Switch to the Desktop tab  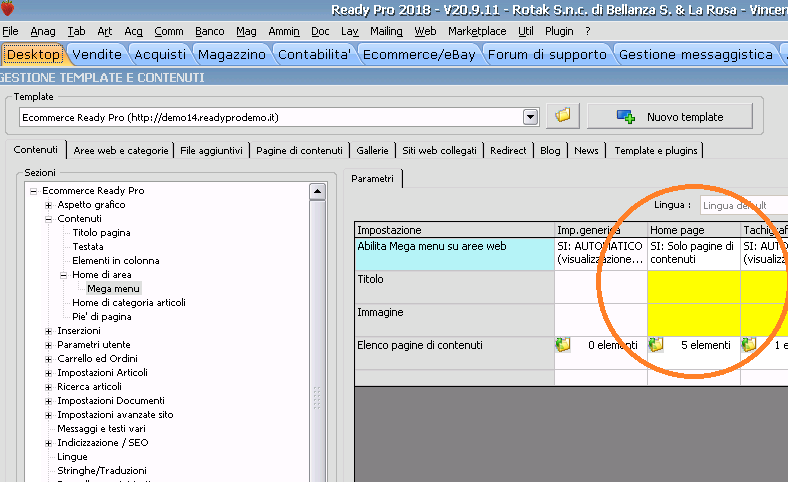[34, 54]
